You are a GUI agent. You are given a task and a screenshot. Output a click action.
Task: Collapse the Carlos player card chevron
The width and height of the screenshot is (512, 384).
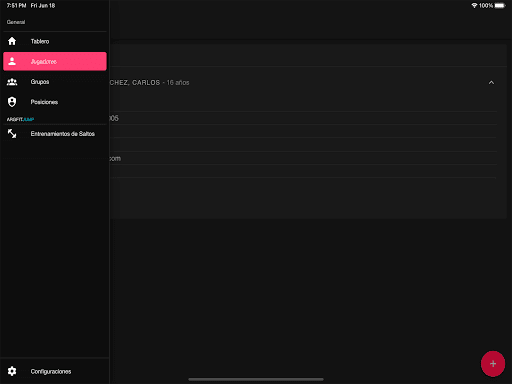click(491, 82)
